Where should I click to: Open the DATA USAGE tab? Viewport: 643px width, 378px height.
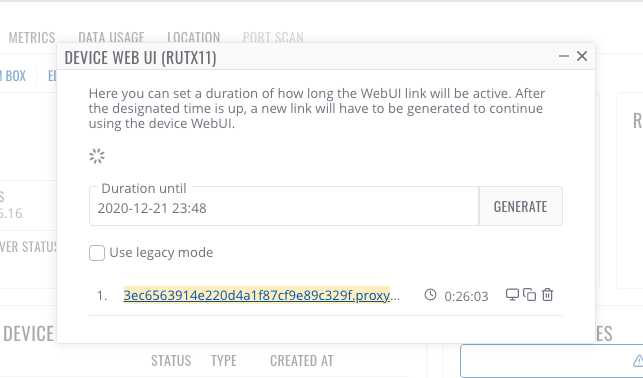111,37
